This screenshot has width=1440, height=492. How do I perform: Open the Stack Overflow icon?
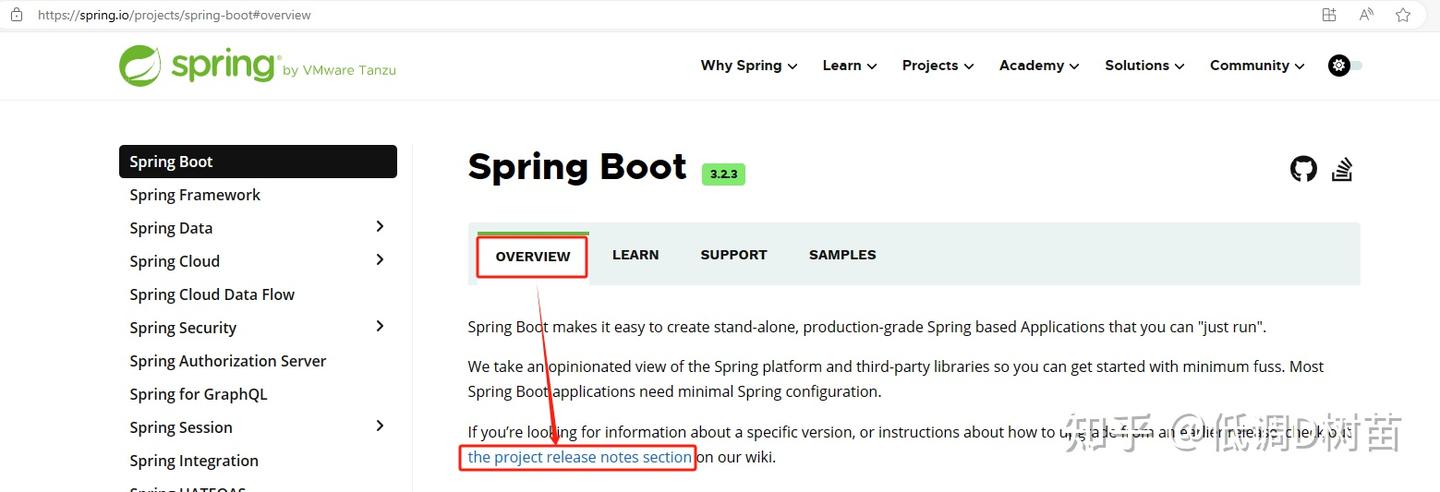pos(1342,169)
